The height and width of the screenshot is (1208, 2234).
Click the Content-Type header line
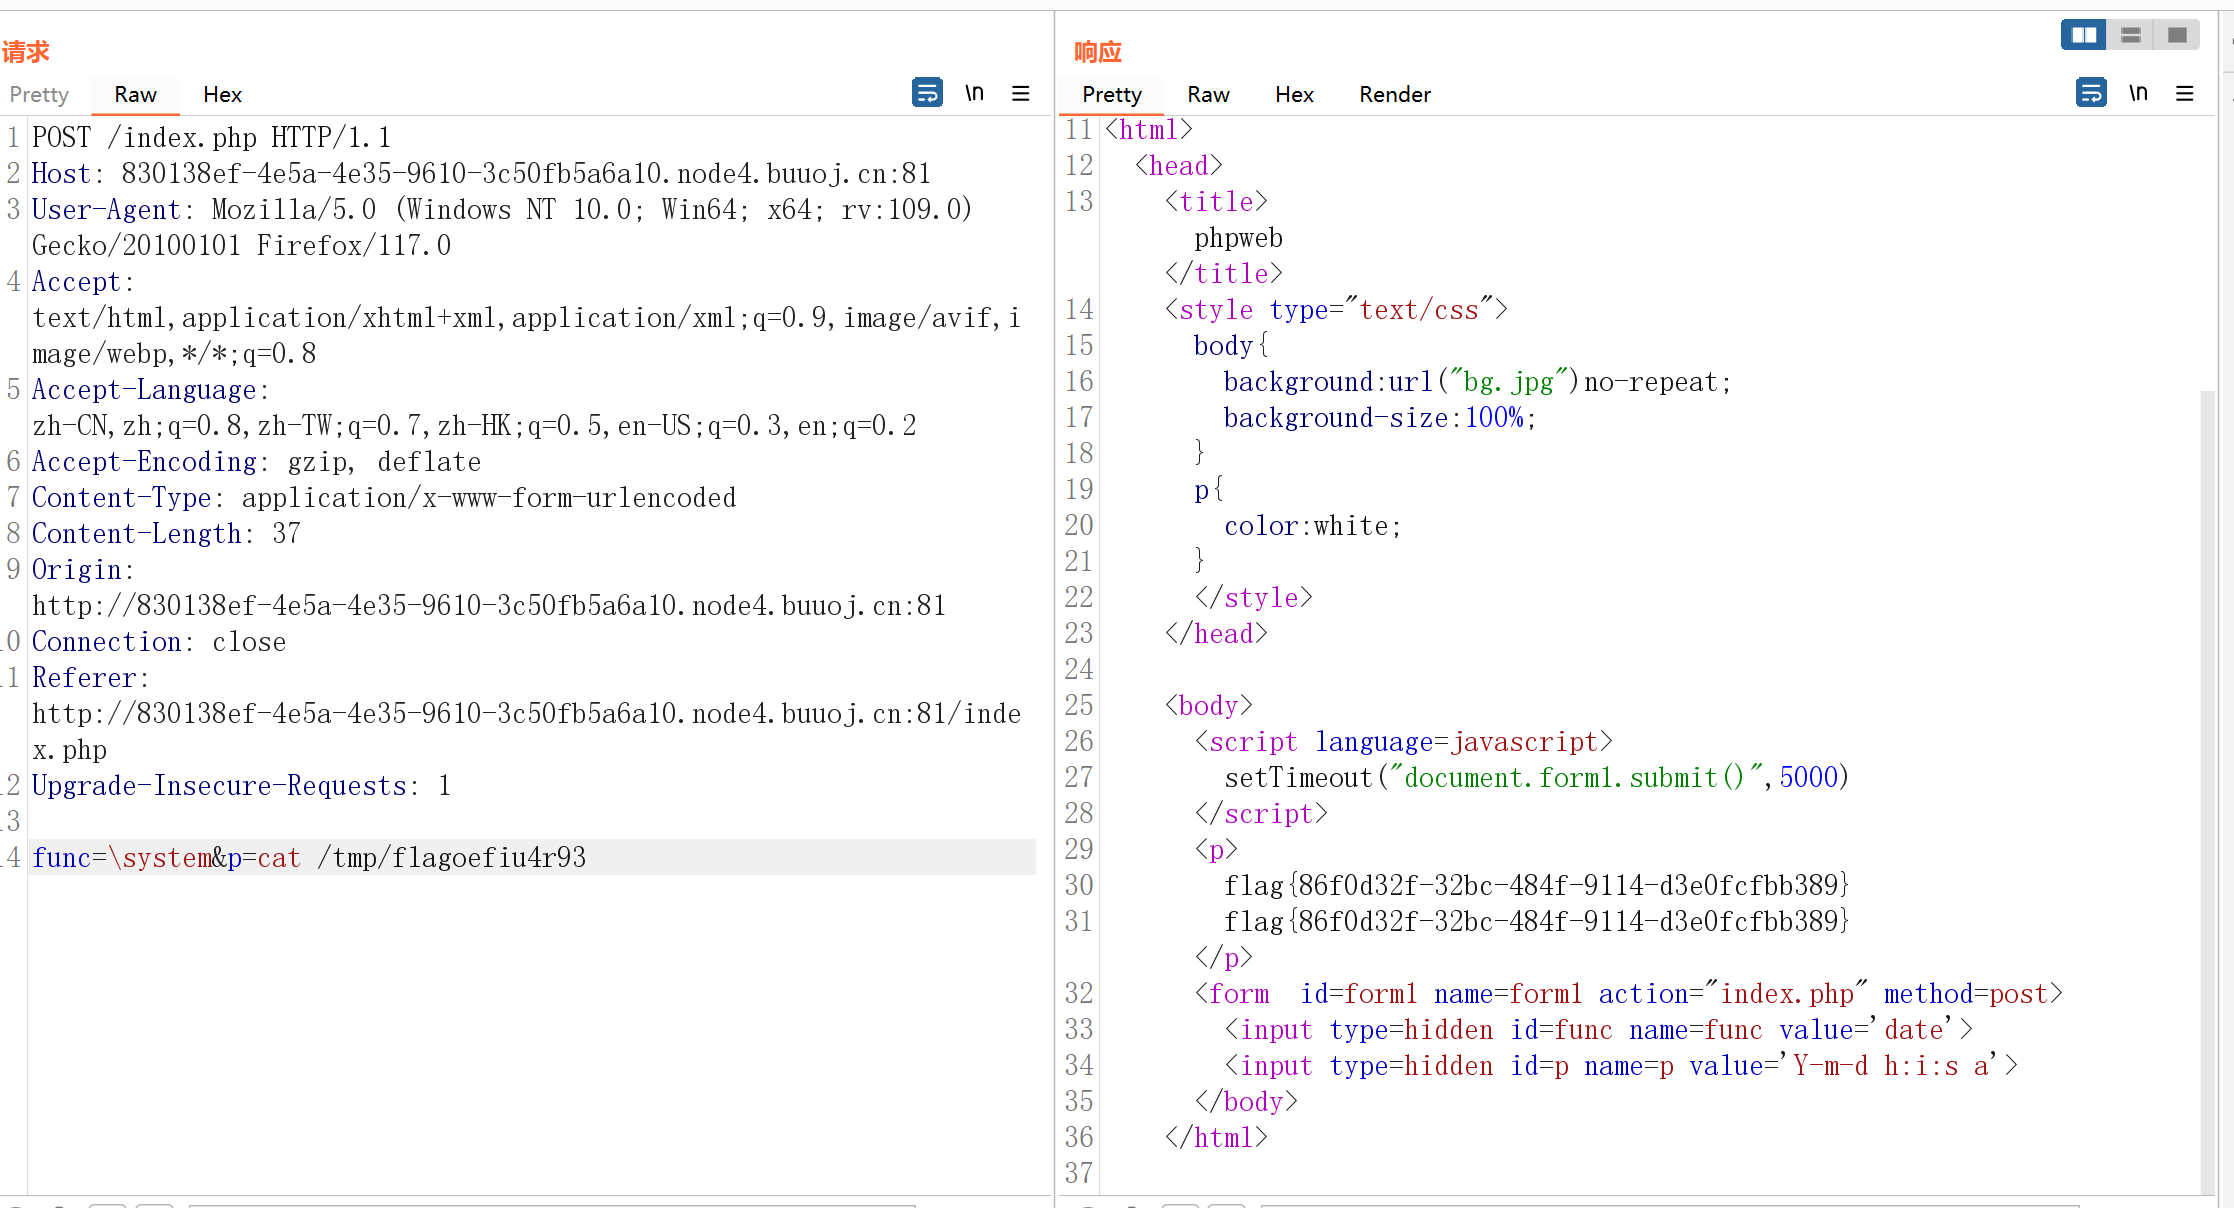384,498
